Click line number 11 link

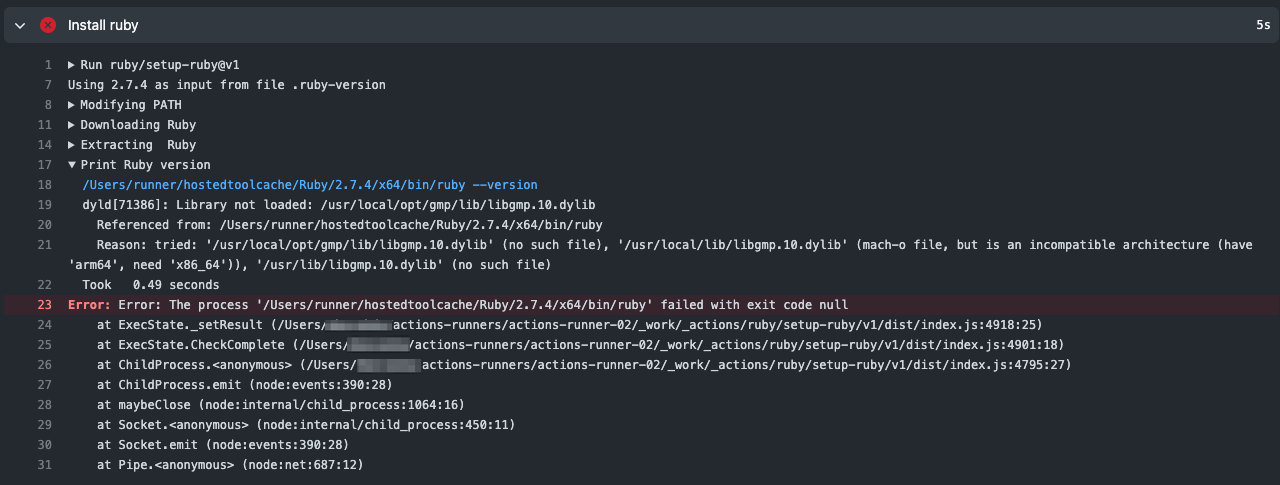pos(44,125)
